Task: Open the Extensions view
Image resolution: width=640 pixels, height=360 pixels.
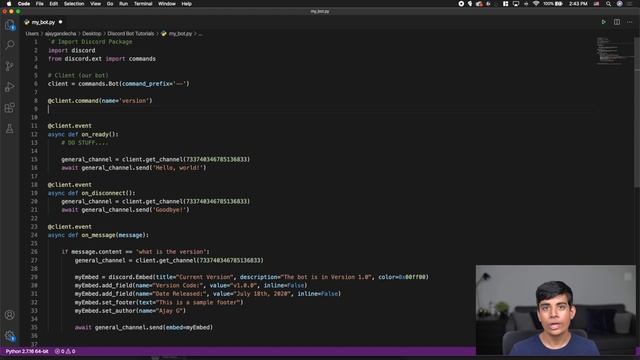Action: tap(10, 108)
